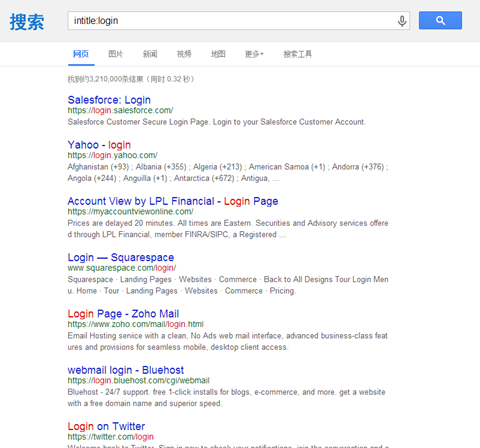
Task: Open the 地图 tab
Action: point(218,54)
